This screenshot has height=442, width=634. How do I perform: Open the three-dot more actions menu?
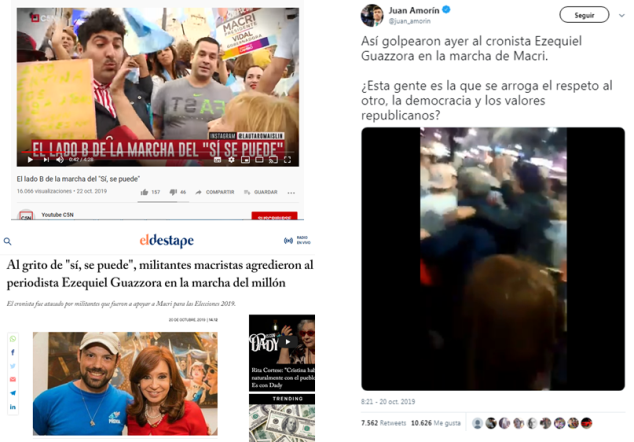pos(291,193)
